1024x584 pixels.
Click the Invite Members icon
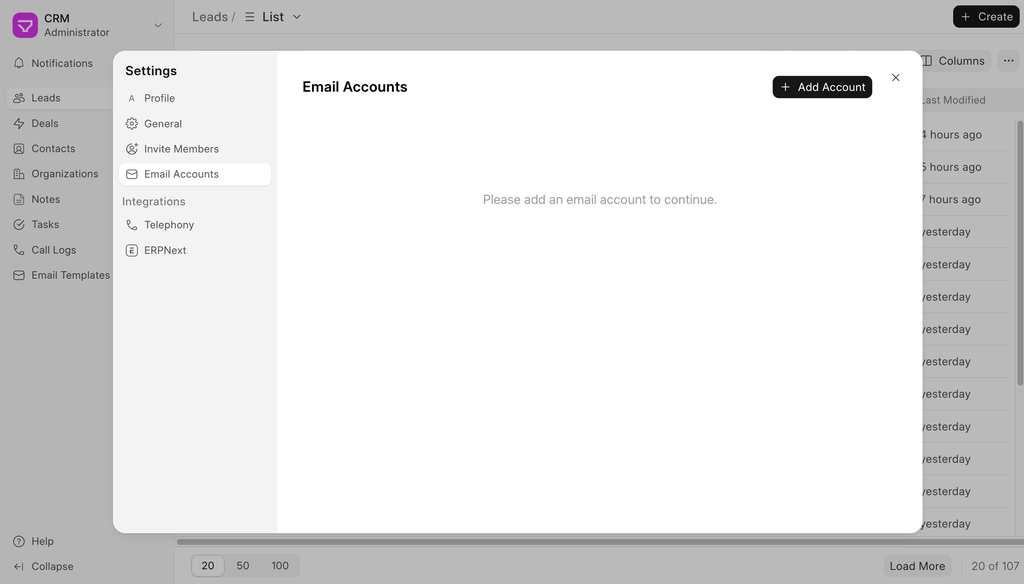[132, 149]
